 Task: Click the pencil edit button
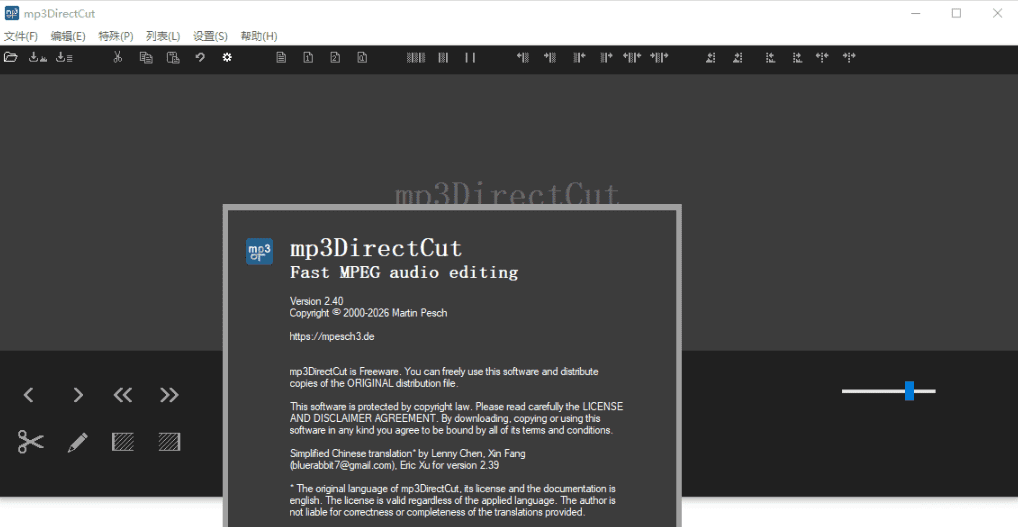tap(77, 443)
